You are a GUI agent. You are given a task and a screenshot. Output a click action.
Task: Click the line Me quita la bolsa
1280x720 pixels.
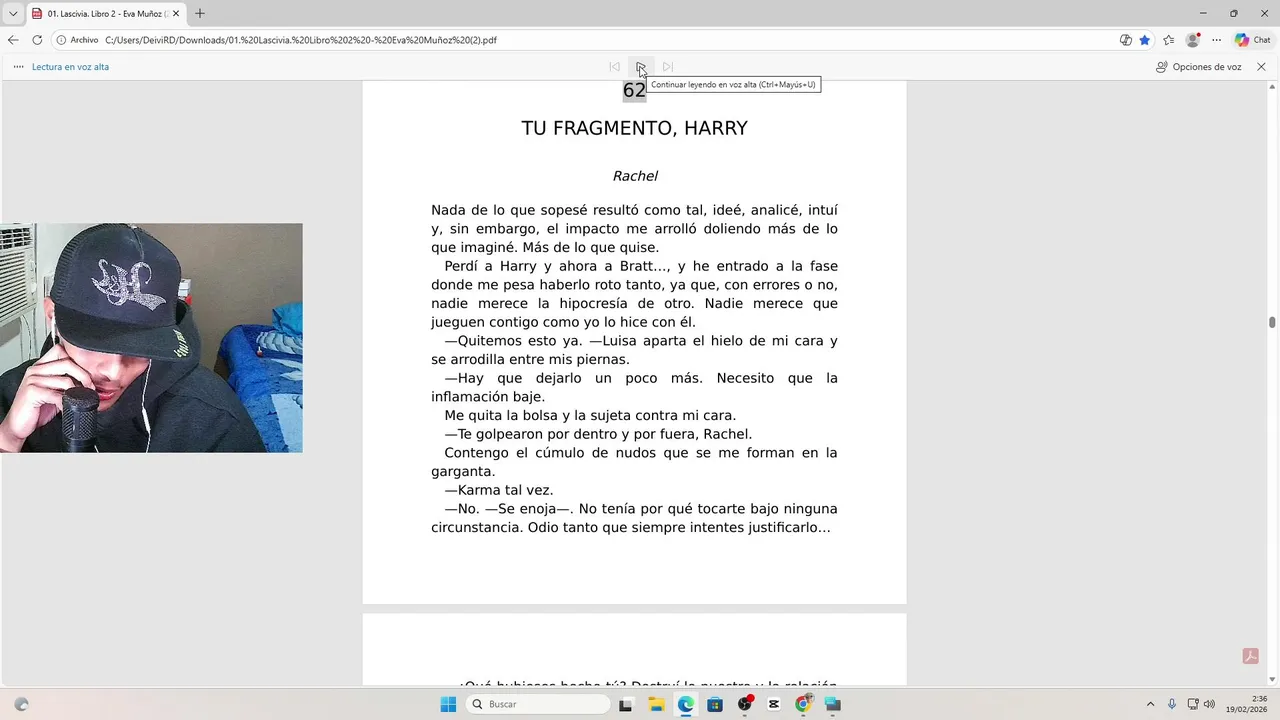pyautogui.click(x=590, y=415)
